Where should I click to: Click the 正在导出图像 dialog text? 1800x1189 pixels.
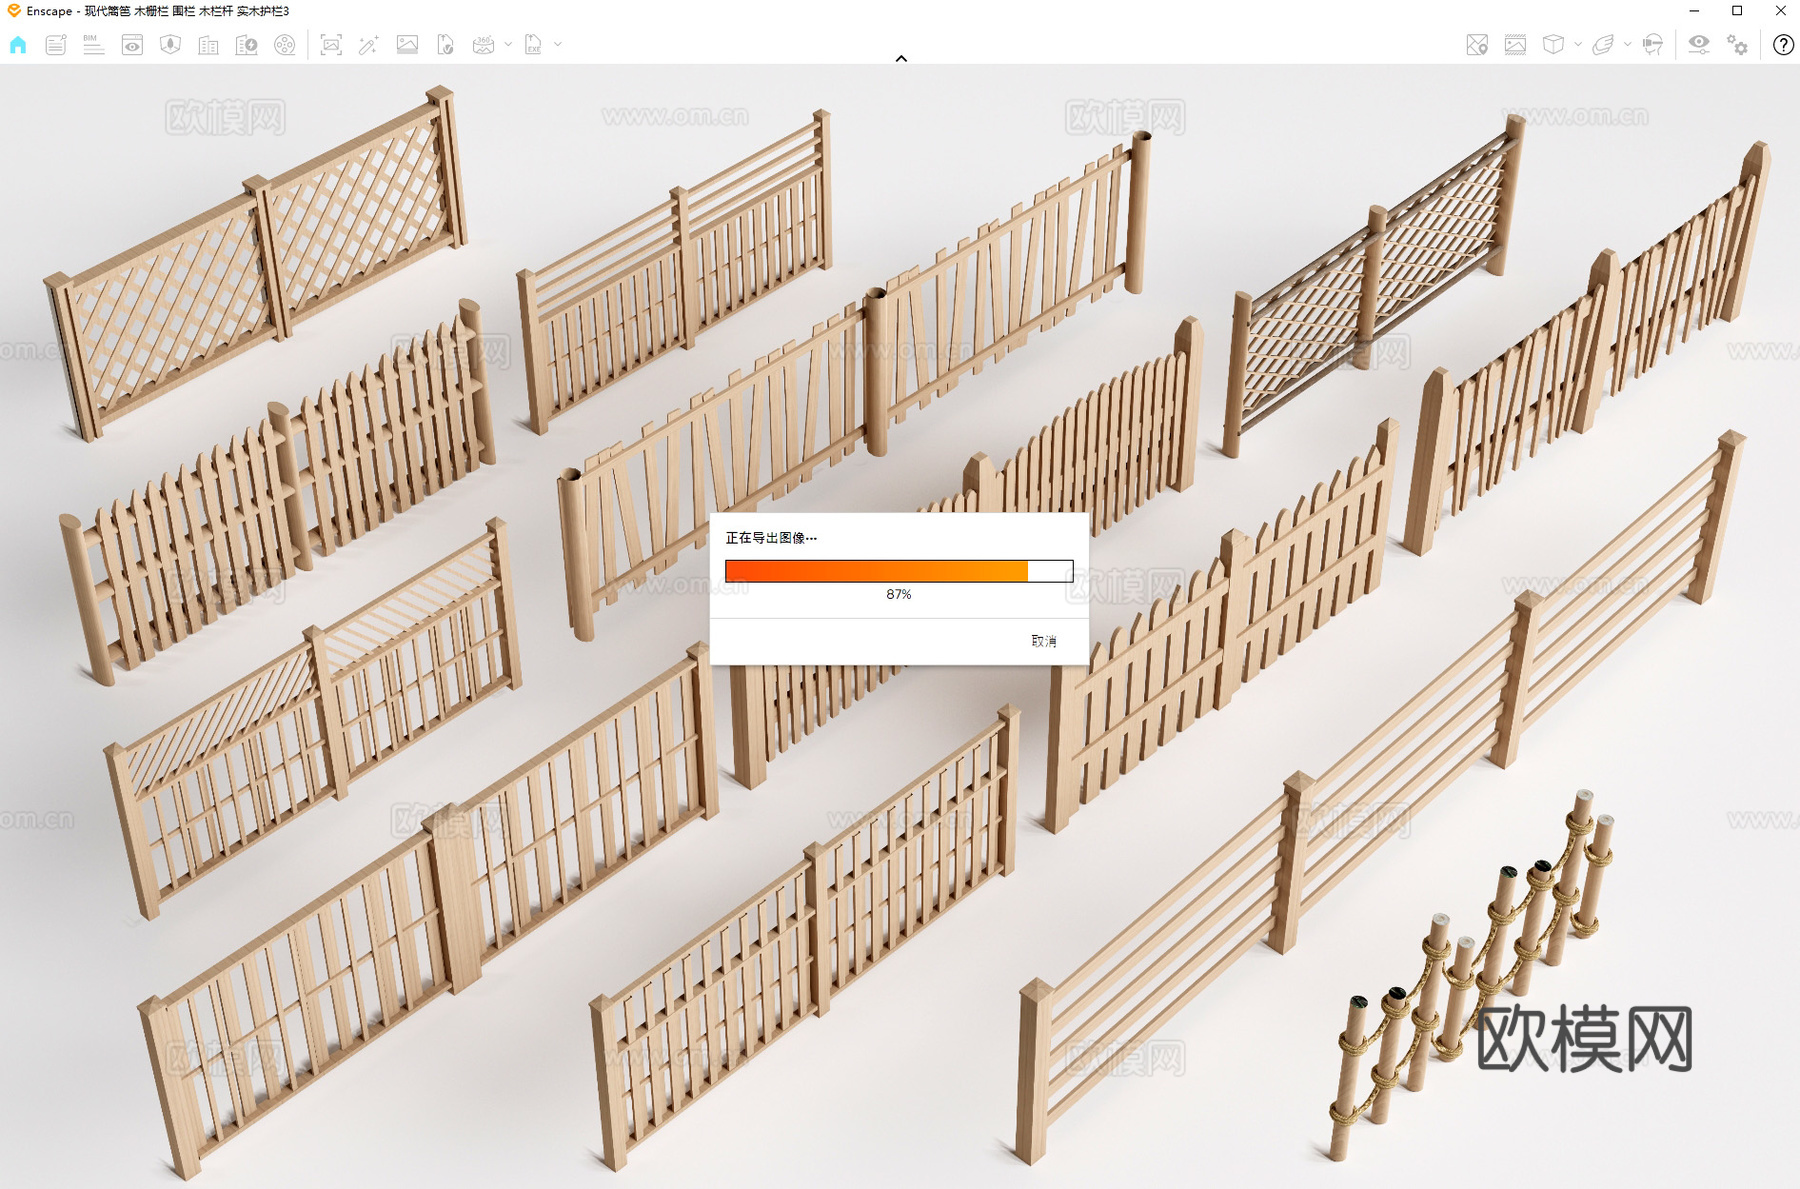[x=770, y=538]
